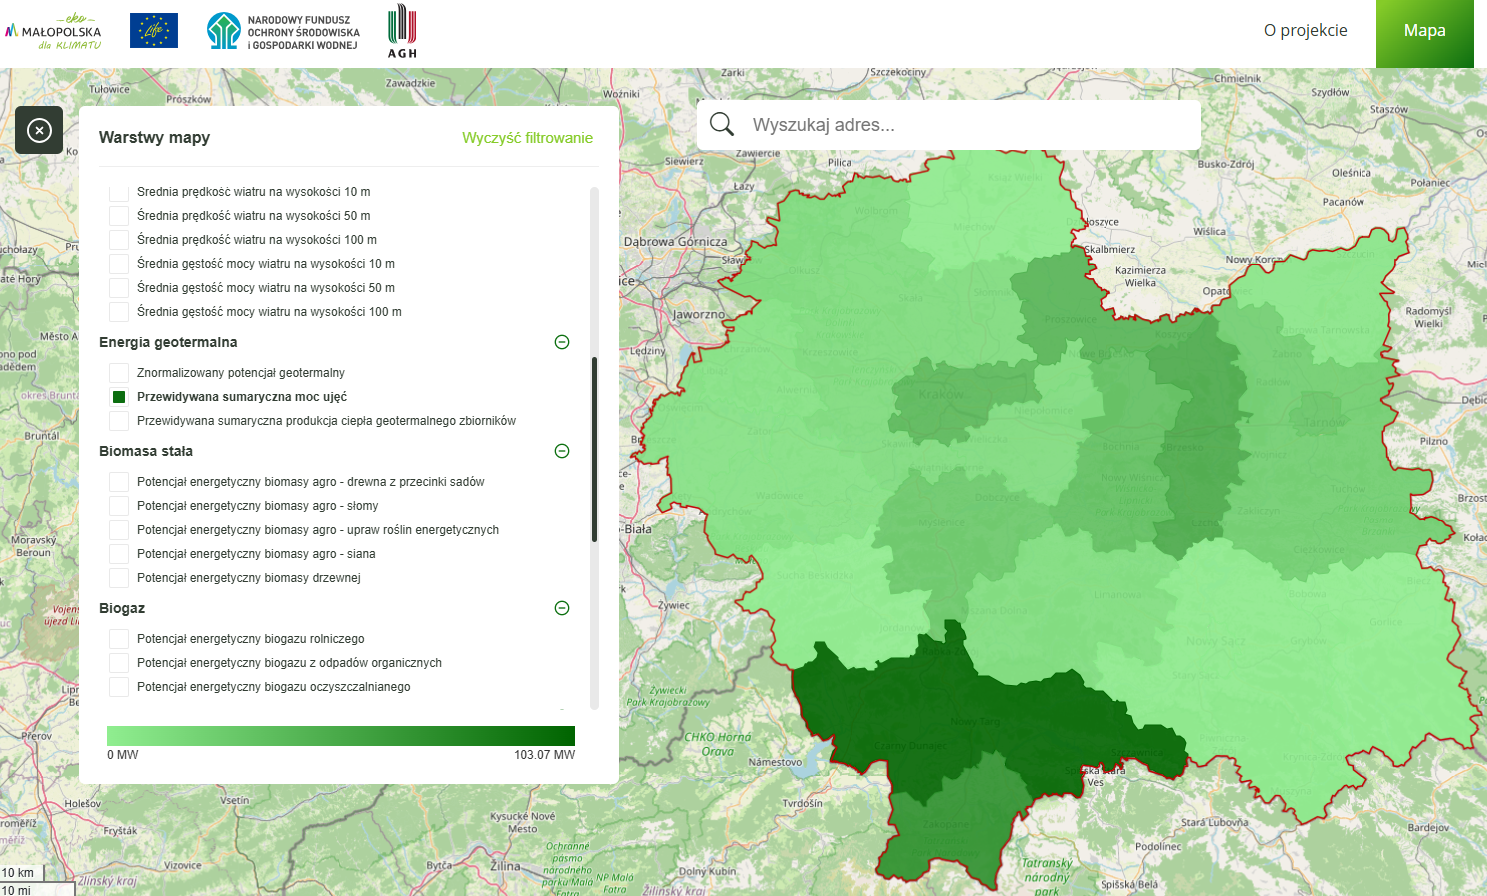This screenshot has width=1487, height=896.
Task: Check biomasy agro - siana layer
Action: pos(119,554)
